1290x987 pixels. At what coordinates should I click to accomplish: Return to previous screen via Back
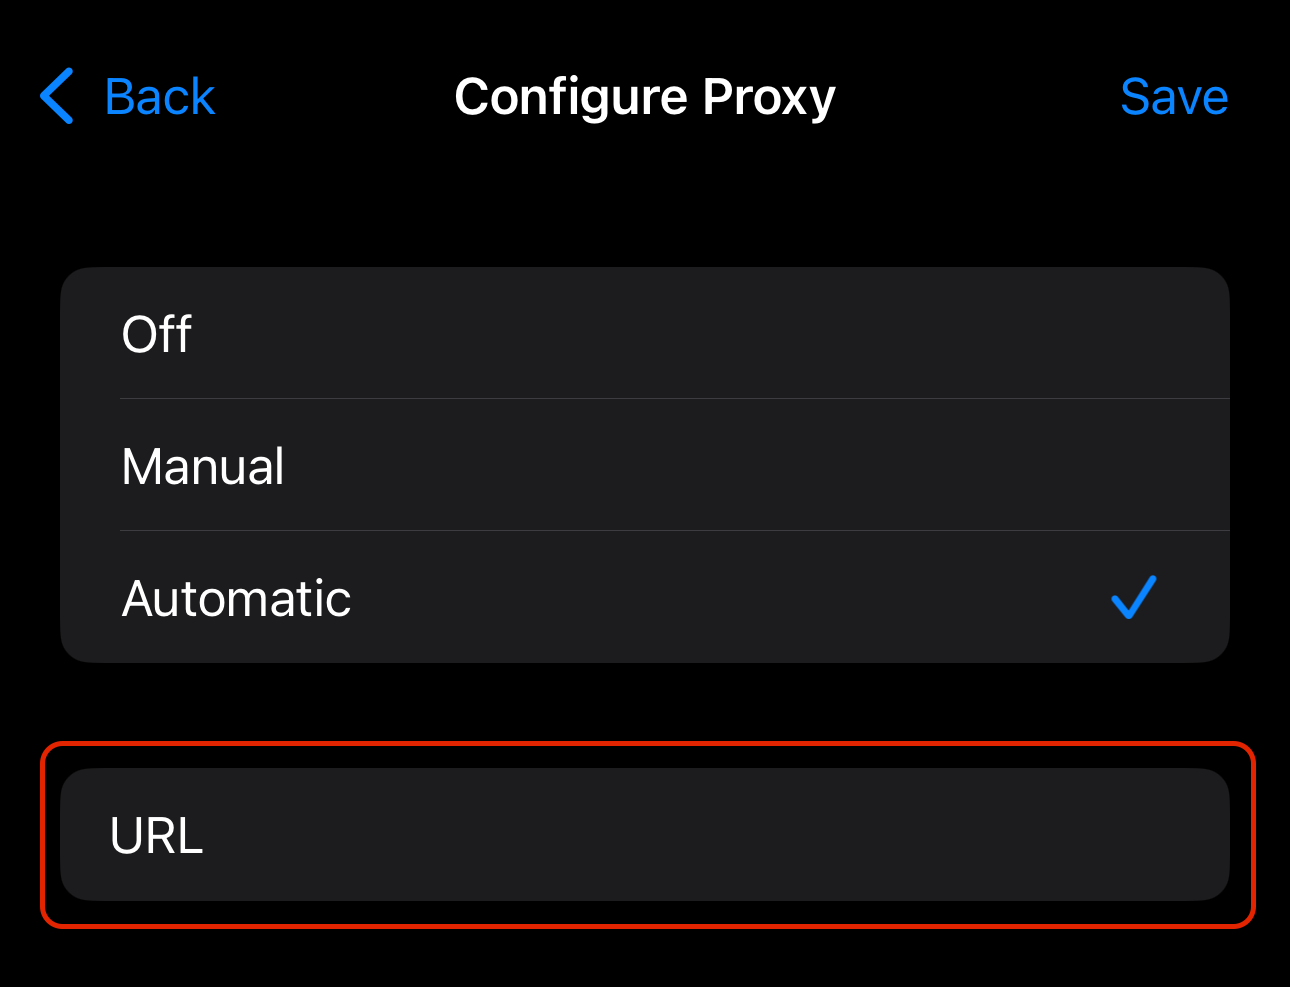[128, 97]
